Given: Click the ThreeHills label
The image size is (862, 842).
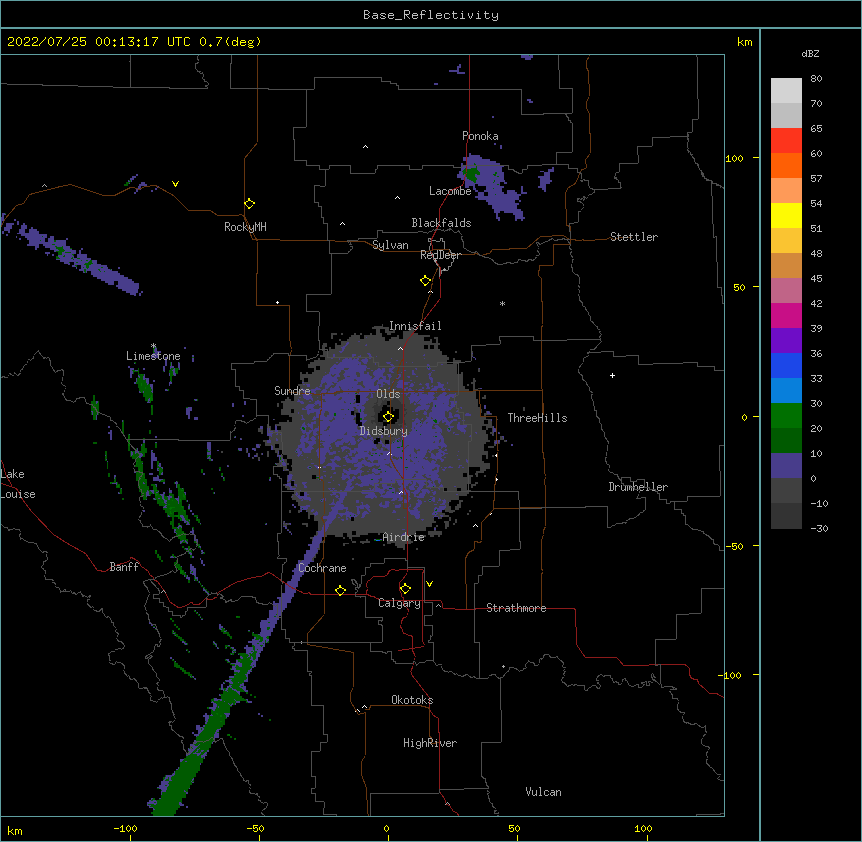Looking at the screenshot, I should (537, 418).
